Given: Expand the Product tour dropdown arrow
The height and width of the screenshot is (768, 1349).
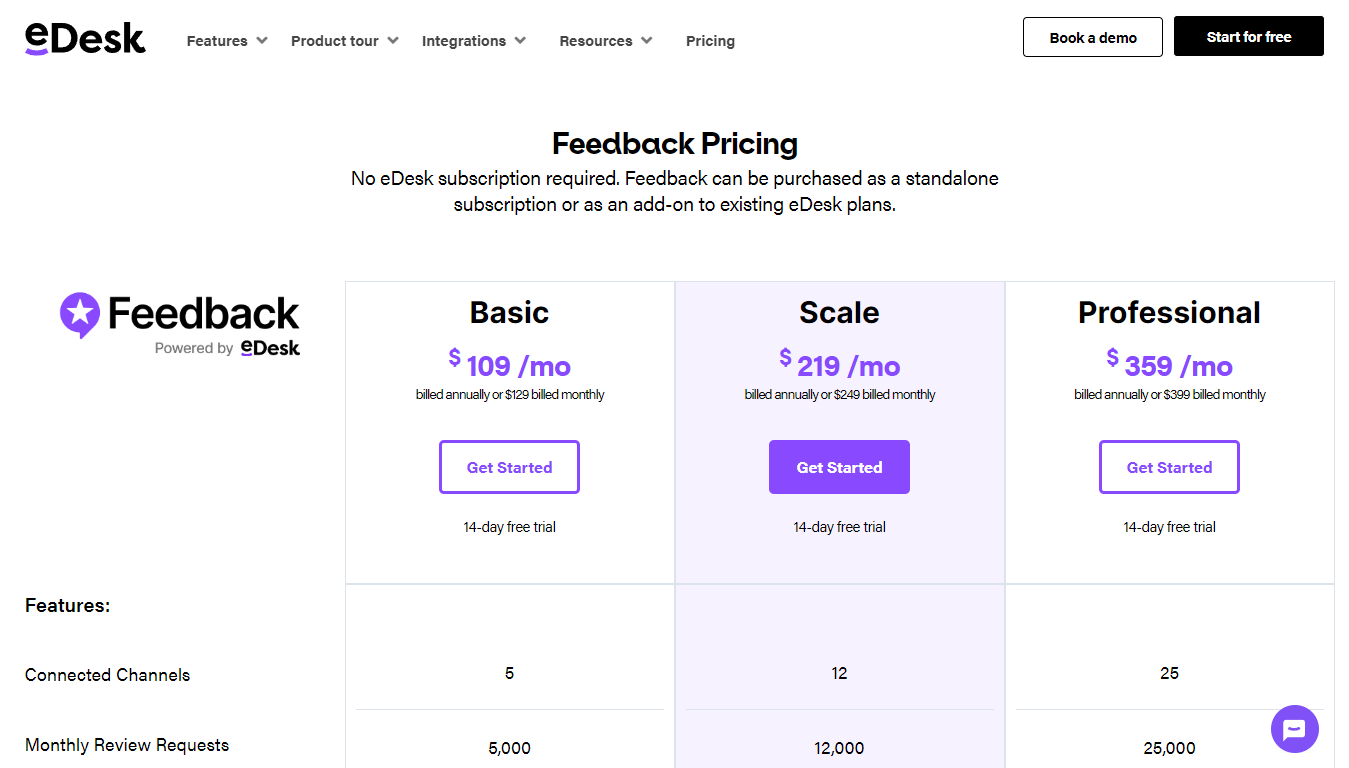Looking at the screenshot, I should [x=393, y=41].
